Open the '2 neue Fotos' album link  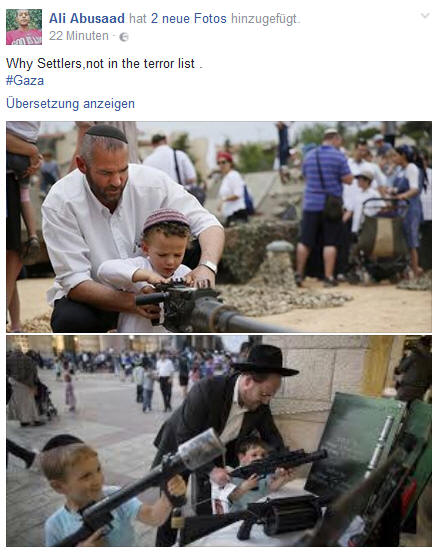pos(188,18)
